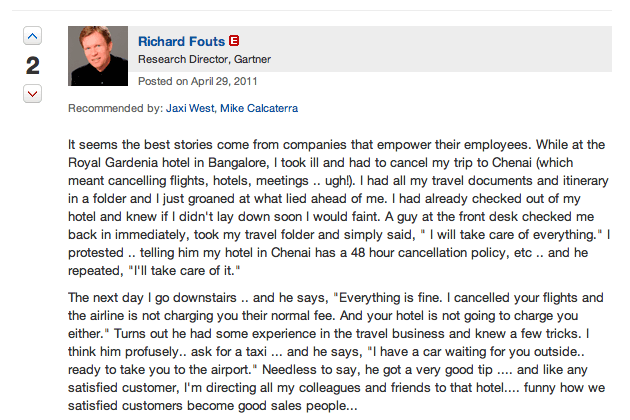Click the sentence "Everything is fine."
630x420 pixels.
388,297
